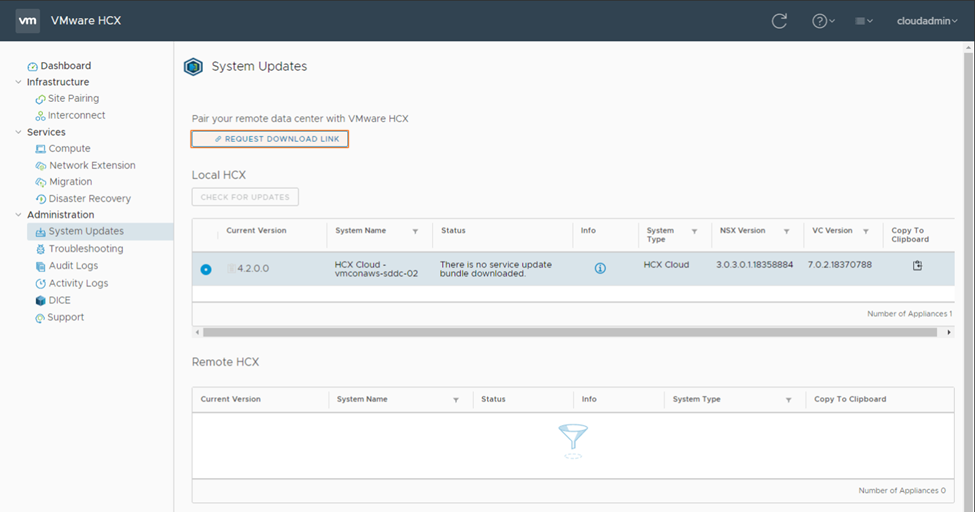The height and width of the screenshot is (512, 975).
Task: Go to Site Pairing
Action: (73, 98)
